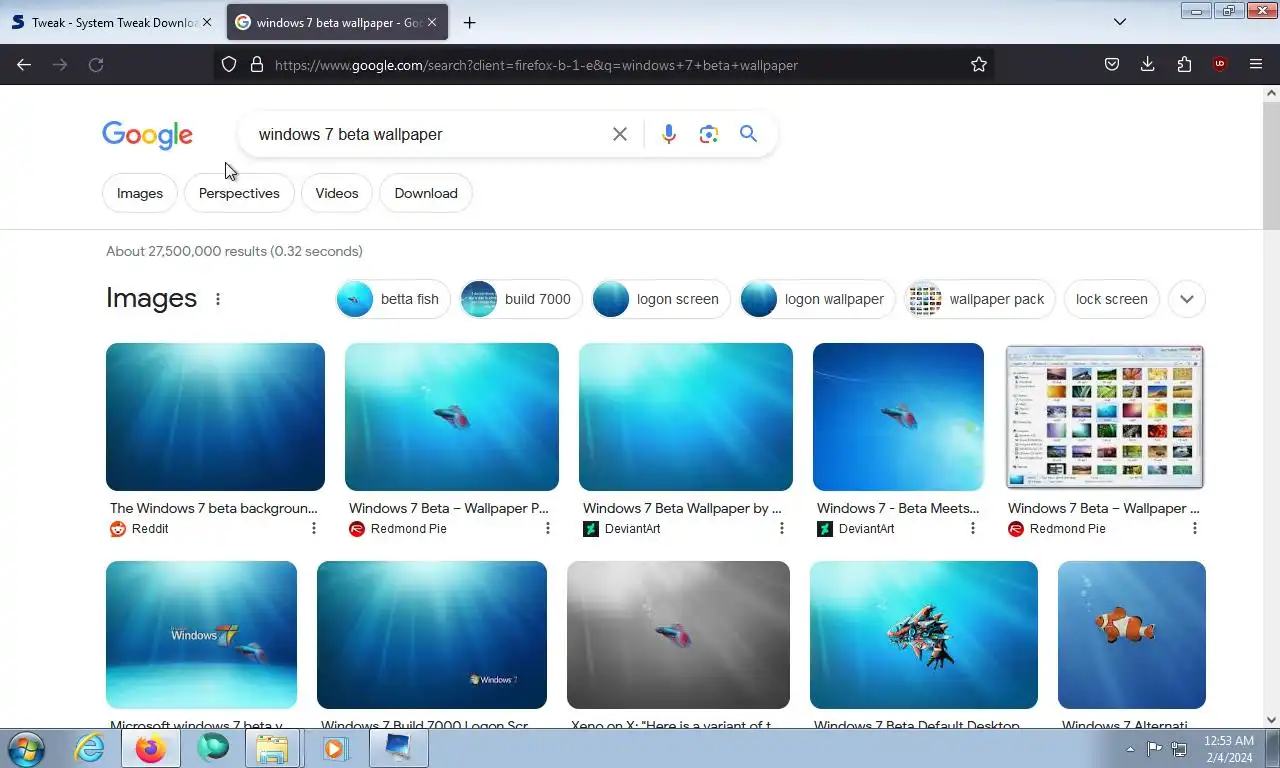
Task: Open the Action Center flag tray icon
Action: click(x=1154, y=748)
